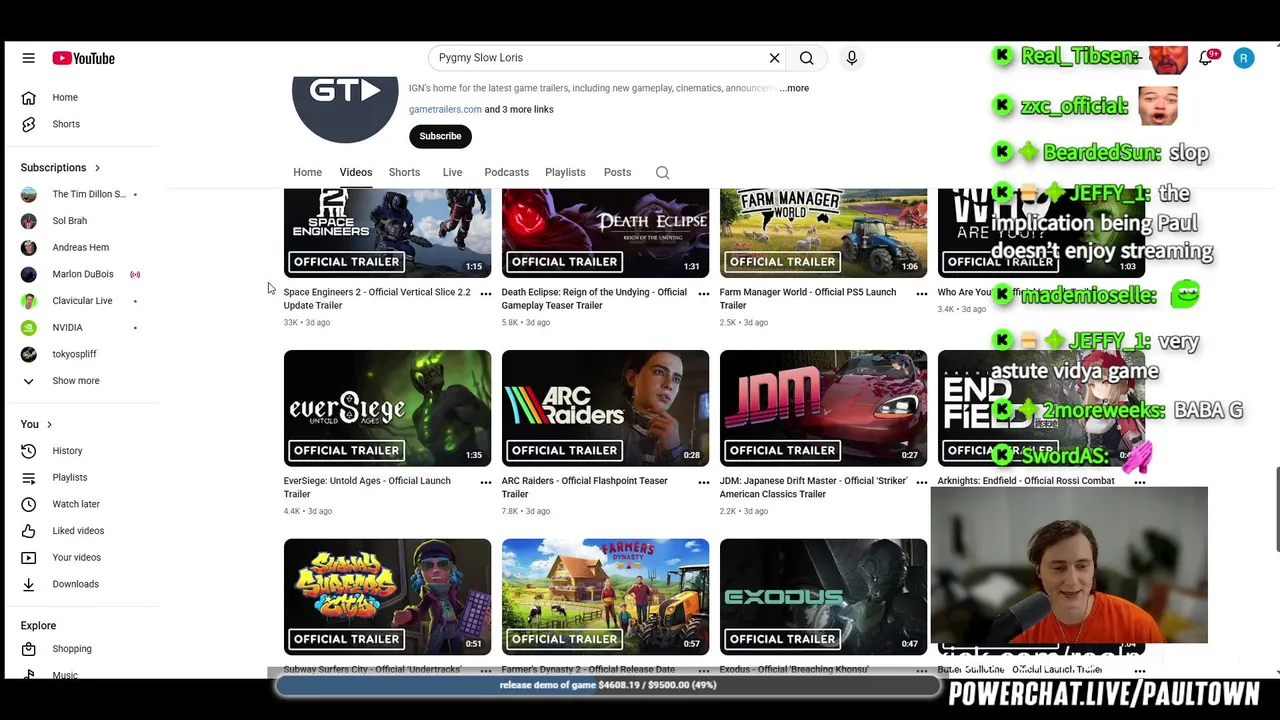Expand channel description with more
Image resolution: width=1280 pixels, height=720 pixels.
795,88
